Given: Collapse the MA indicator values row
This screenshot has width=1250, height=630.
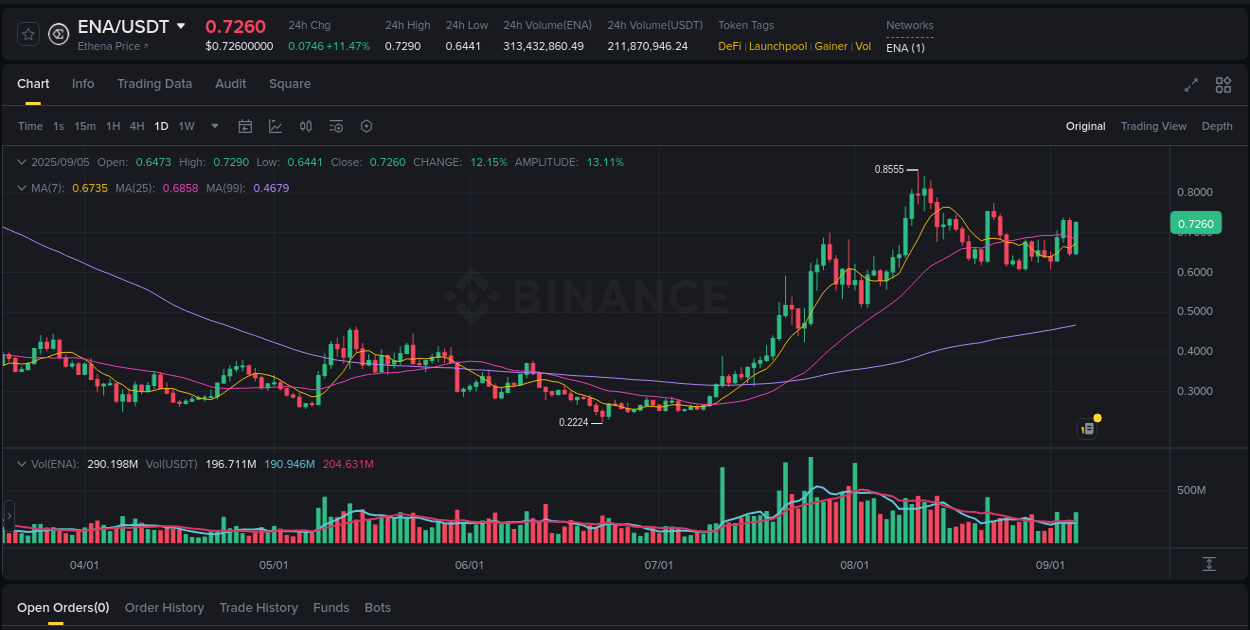Looking at the screenshot, I should pos(21,187).
